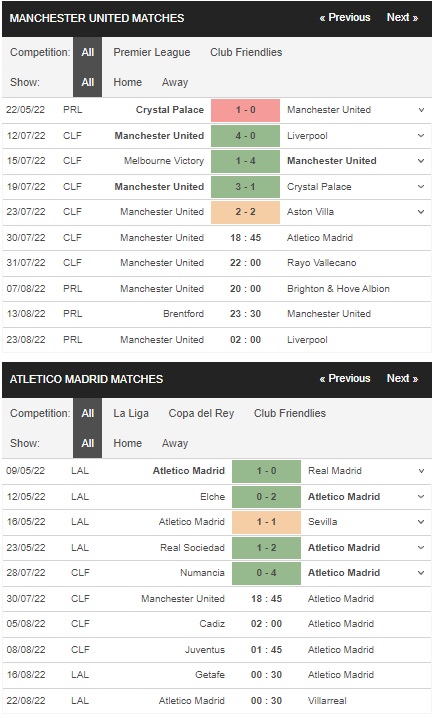
Task: Select Club Friendlies filter for Manchester United
Action: [x=246, y=52]
